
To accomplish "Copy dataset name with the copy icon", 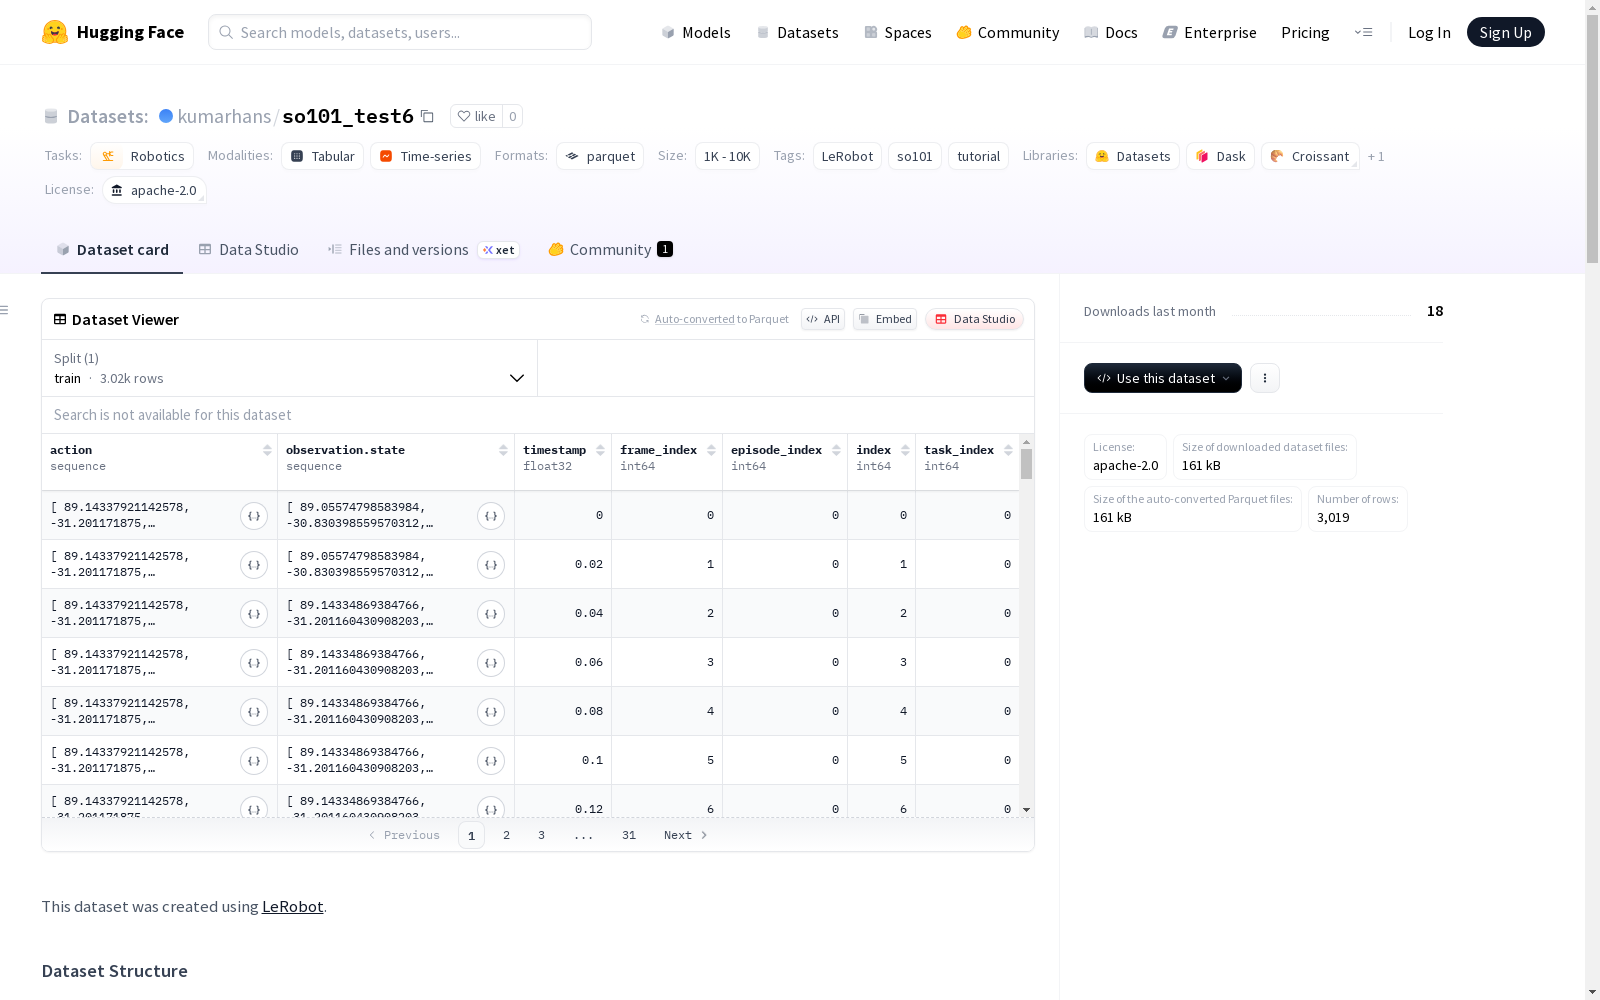I will click(x=427, y=116).
